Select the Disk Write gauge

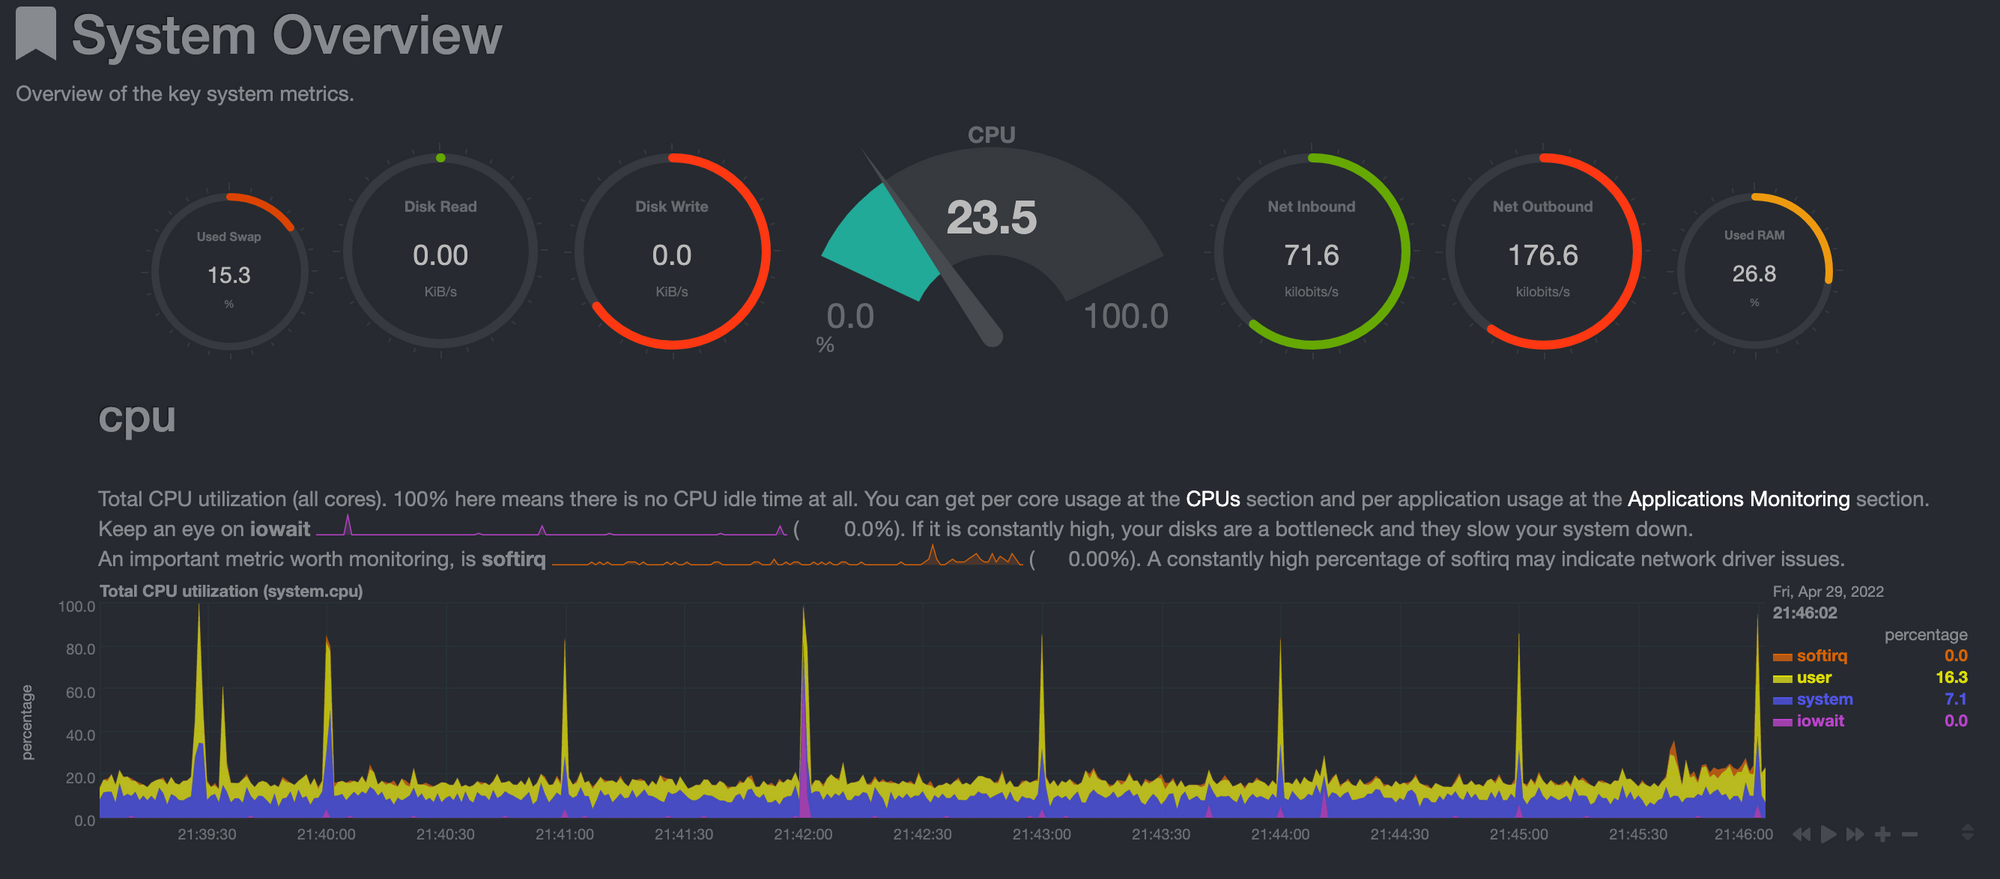pos(672,251)
